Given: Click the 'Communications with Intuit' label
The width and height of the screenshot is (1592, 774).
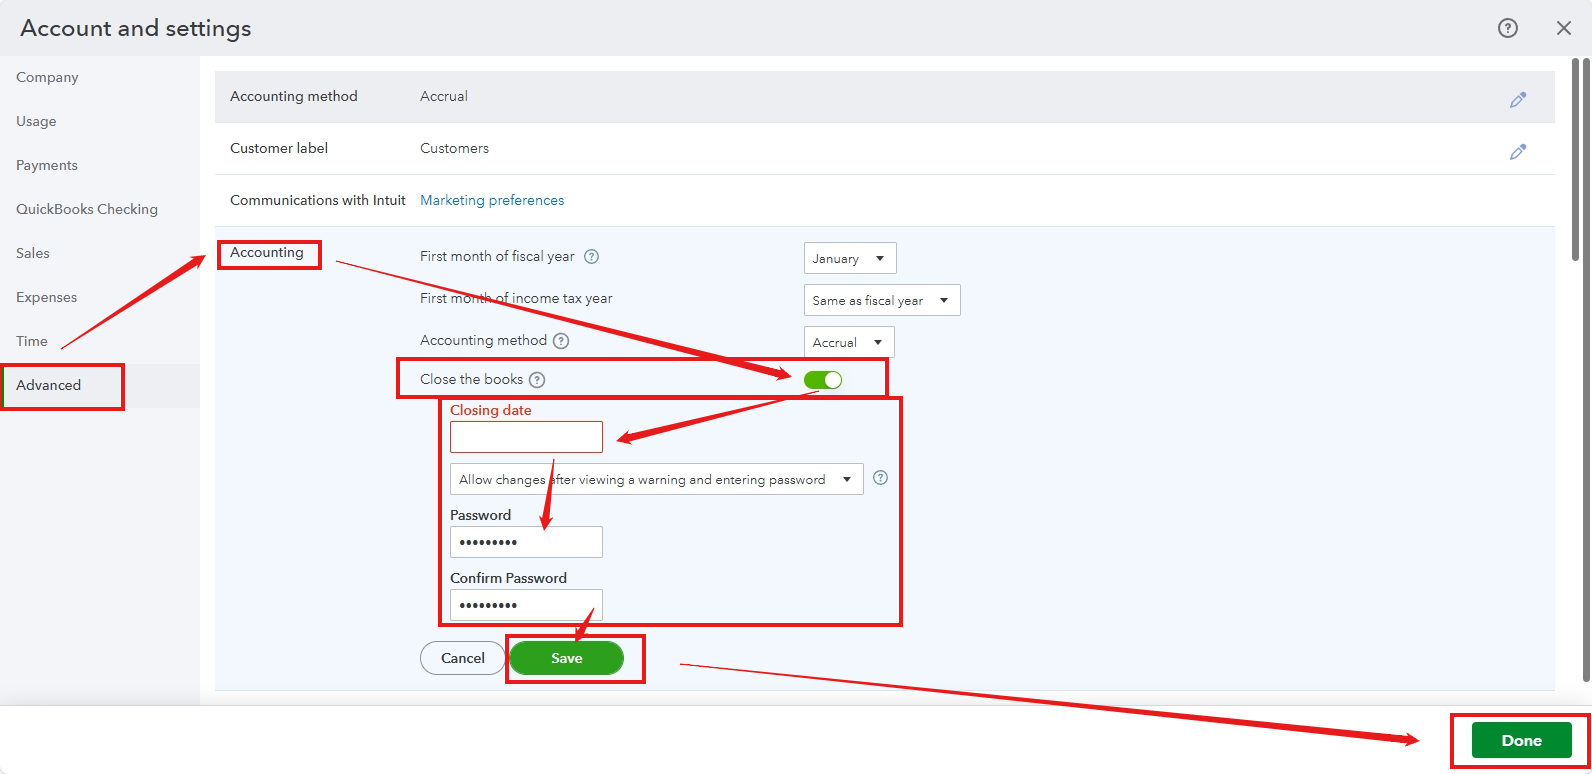Looking at the screenshot, I should coord(318,200).
